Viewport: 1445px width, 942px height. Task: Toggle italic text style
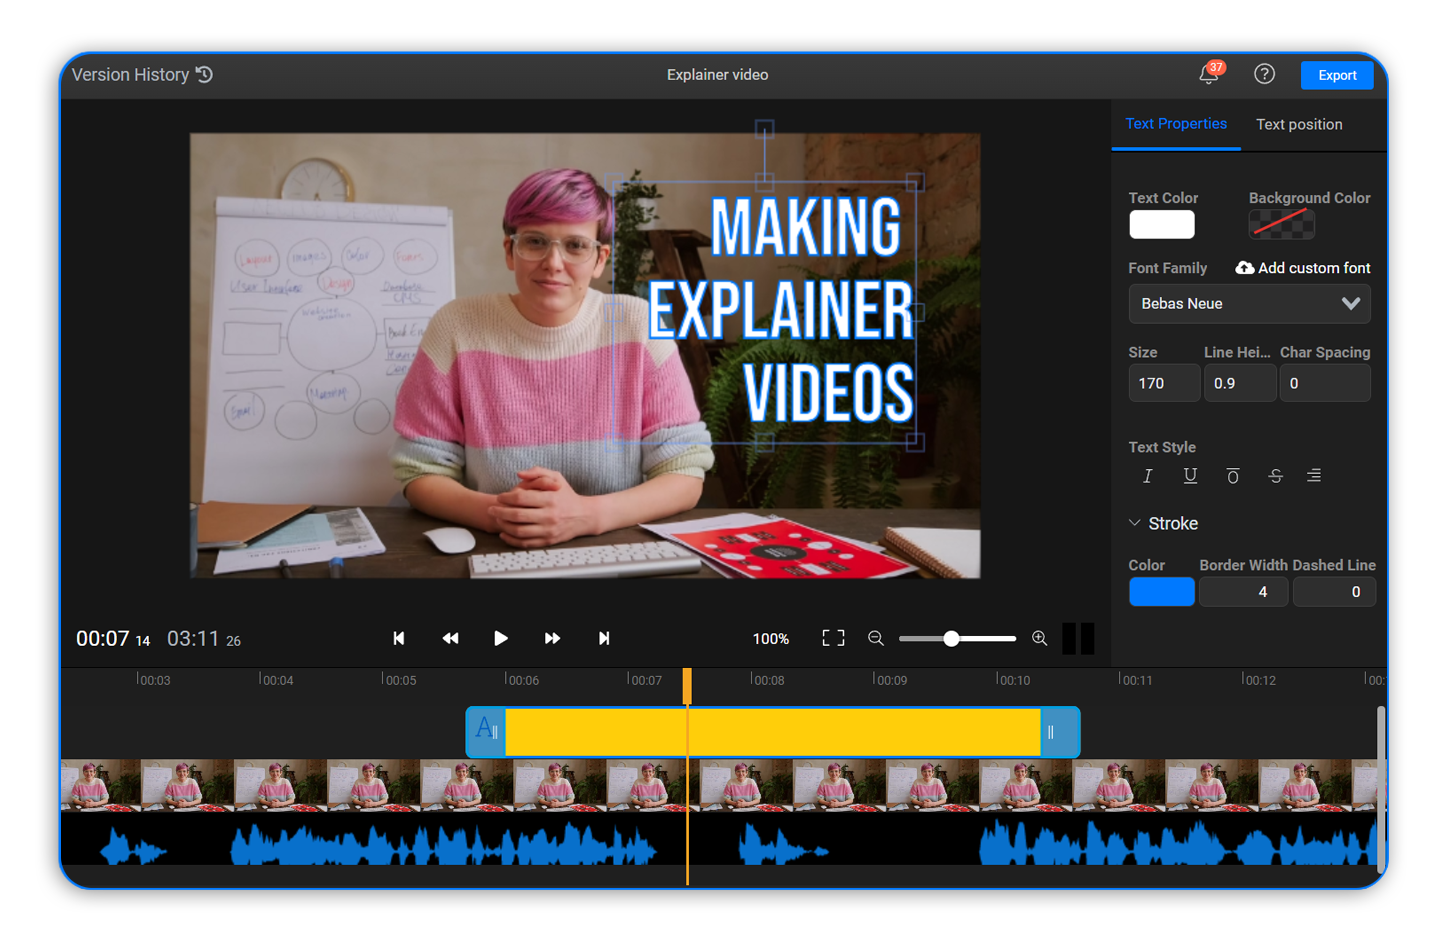1148,476
